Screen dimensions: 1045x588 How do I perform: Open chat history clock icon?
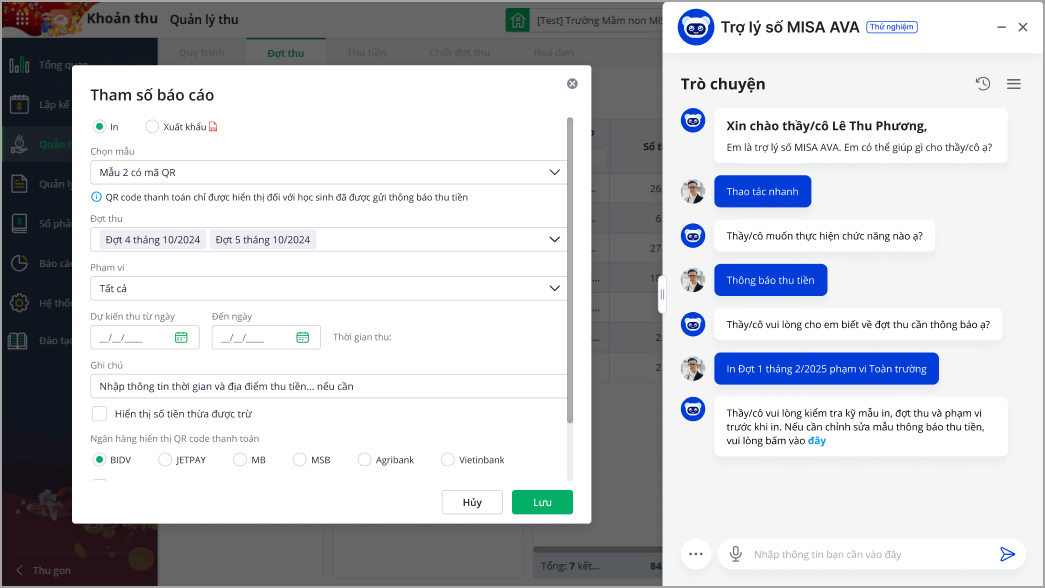pos(983,84)
